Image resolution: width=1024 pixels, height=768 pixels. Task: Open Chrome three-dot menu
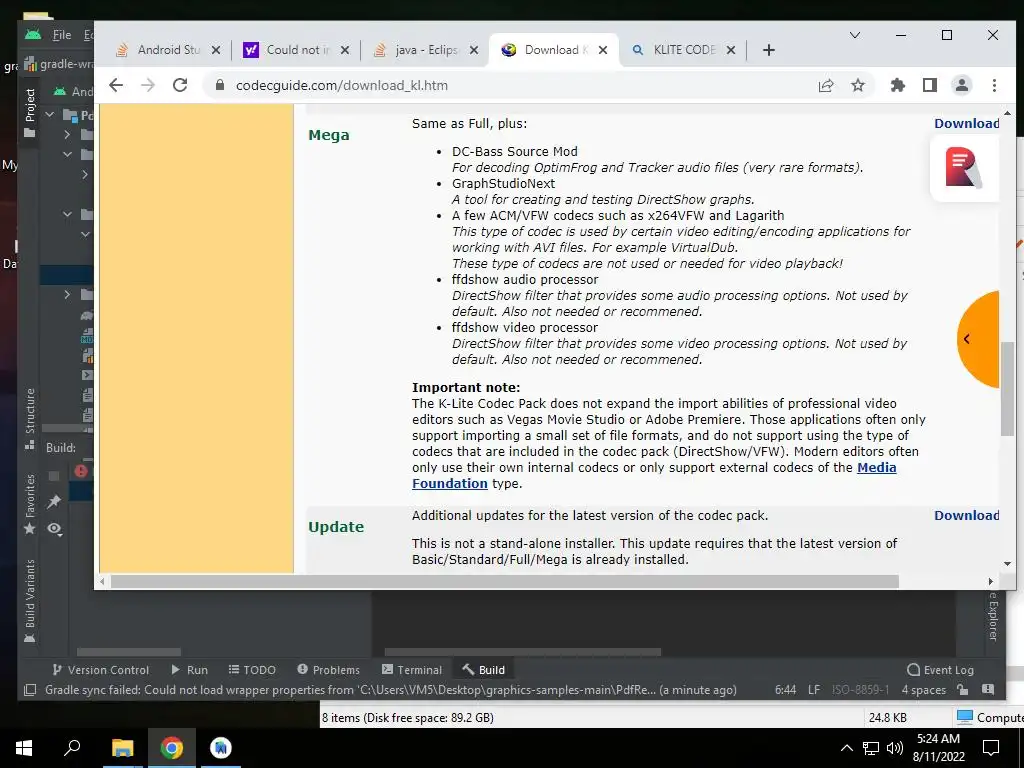pos(994,85)
